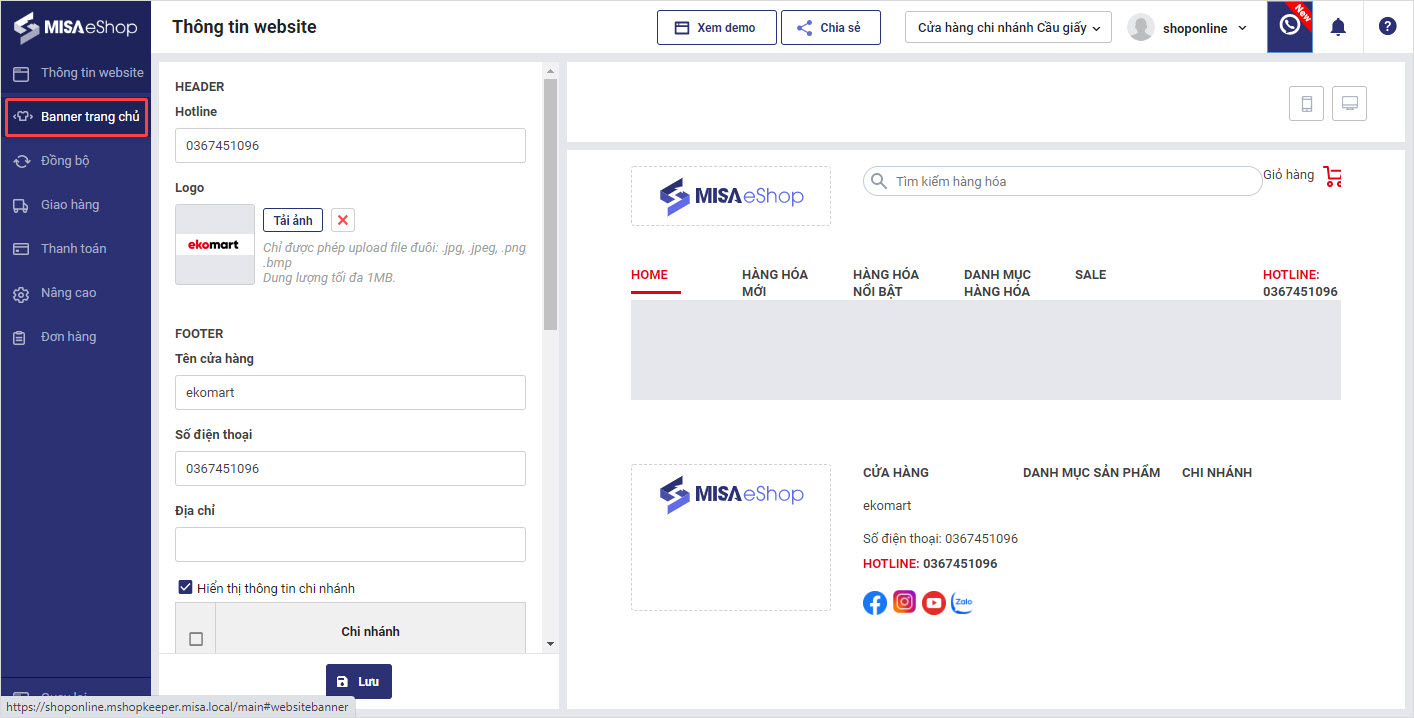Click the YouTube icon in footer
The height and width of the screenshot is (718, 1414).
tap(934, 603)
